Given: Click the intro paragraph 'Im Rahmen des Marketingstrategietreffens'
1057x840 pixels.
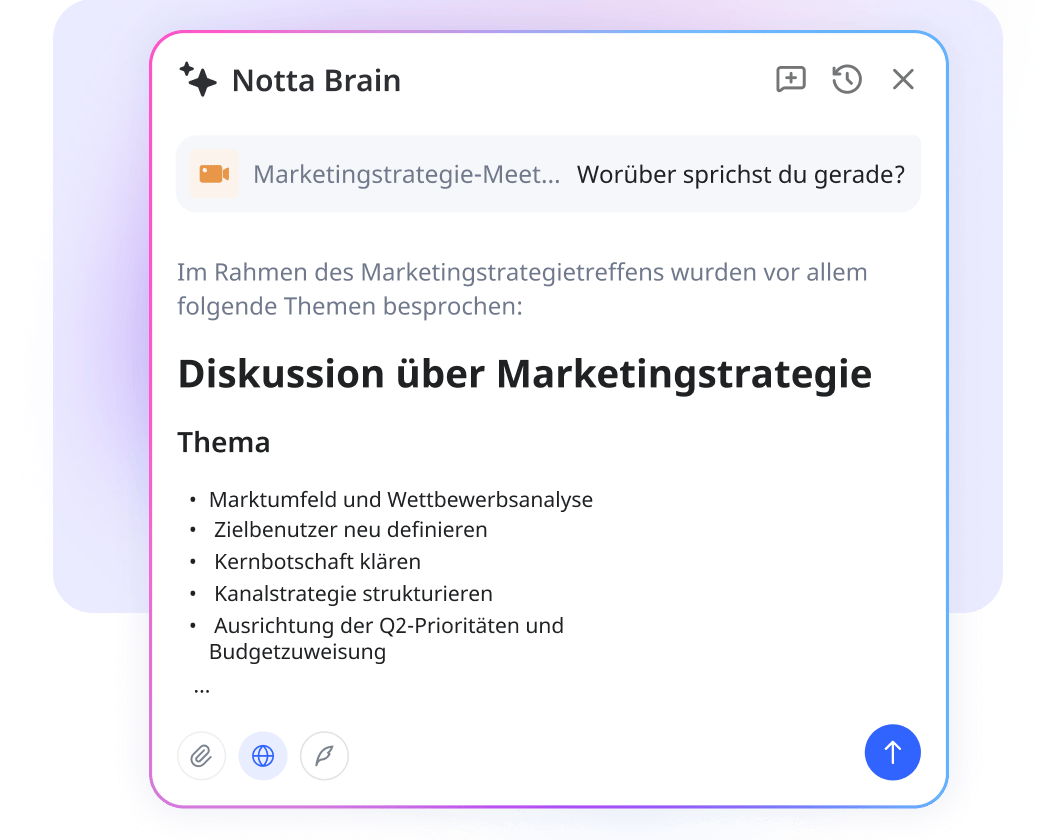Looking at the screenshot, I should (x=522, y=289).
